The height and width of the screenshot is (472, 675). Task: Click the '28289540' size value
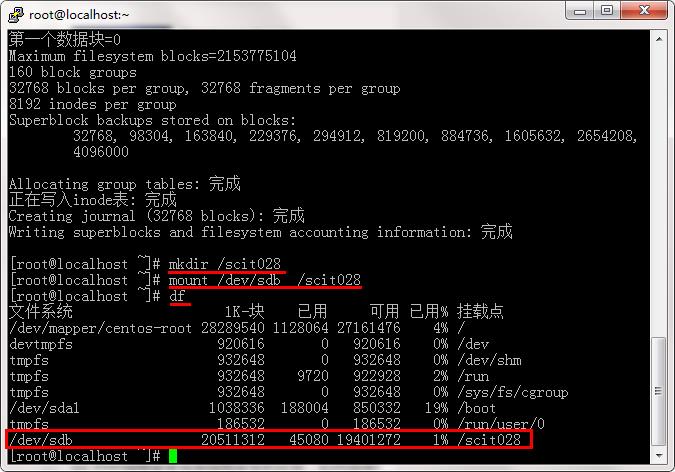tap(233, 328)
